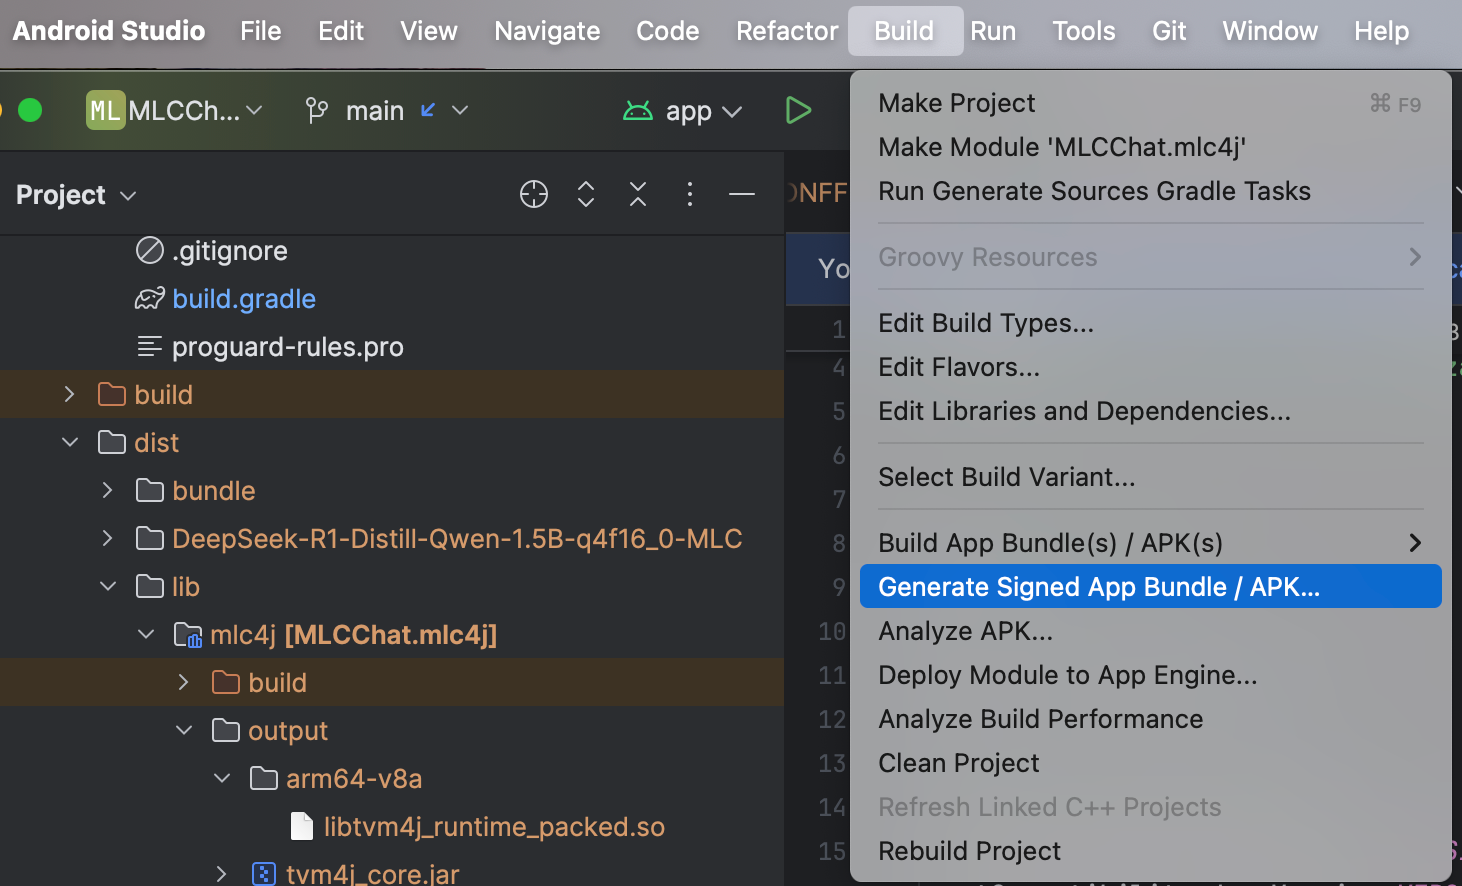This screenshot has height=886, width=1462.
Task: Click the libtvm4j_runtime_packed.so file icon
Action: click(301, 826)
